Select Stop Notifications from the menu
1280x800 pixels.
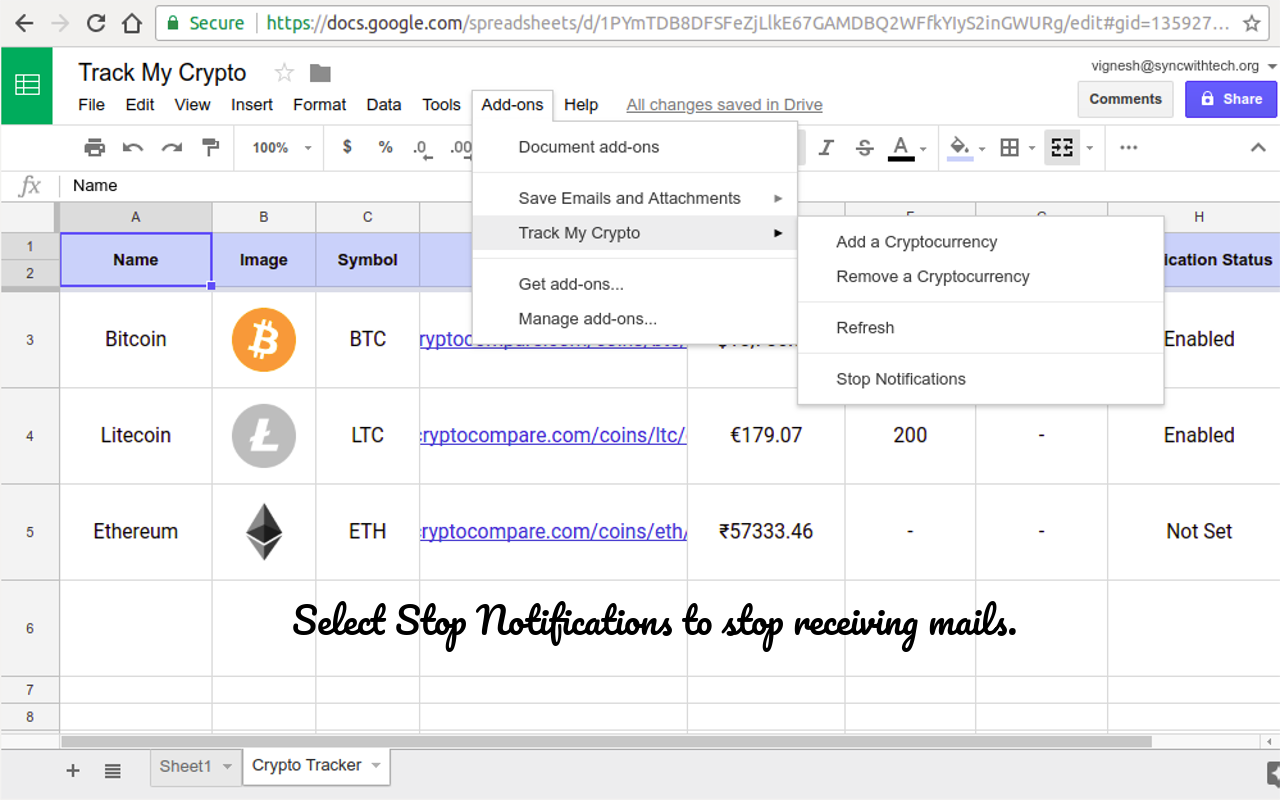click(x=900, y=379)
